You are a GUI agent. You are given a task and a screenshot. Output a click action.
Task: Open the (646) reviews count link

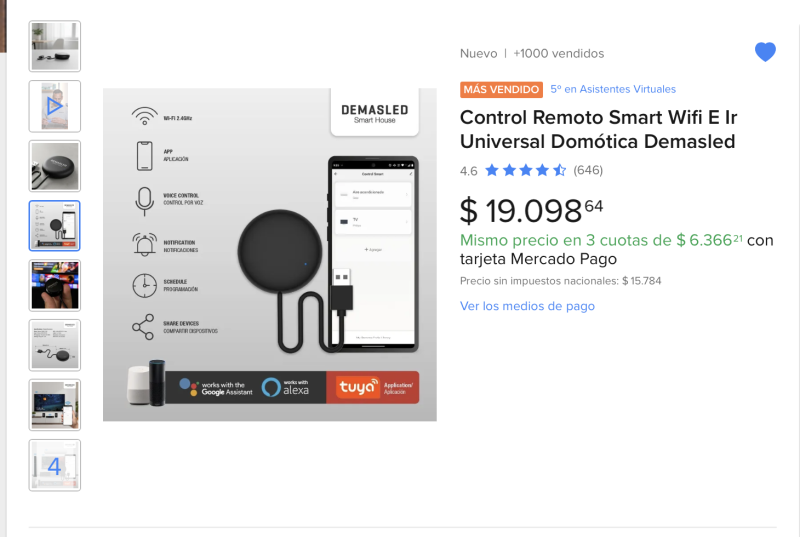point(588,170)
